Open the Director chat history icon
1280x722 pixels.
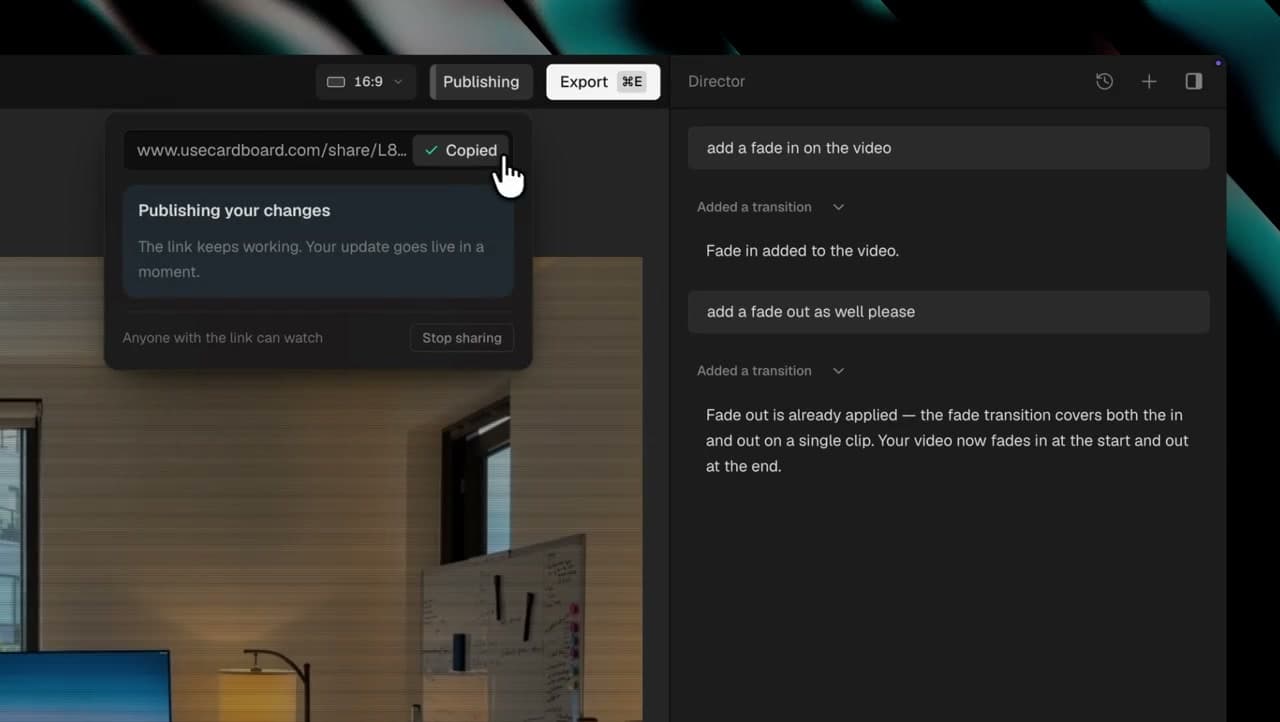click(x=1104, y=82)
